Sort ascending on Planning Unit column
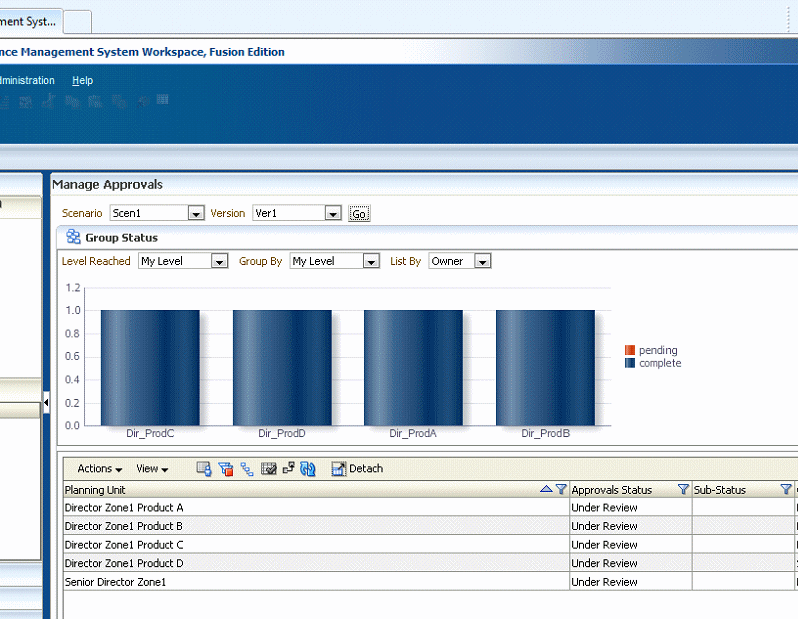This screenshot has height=619, width=798. point(545,489)
